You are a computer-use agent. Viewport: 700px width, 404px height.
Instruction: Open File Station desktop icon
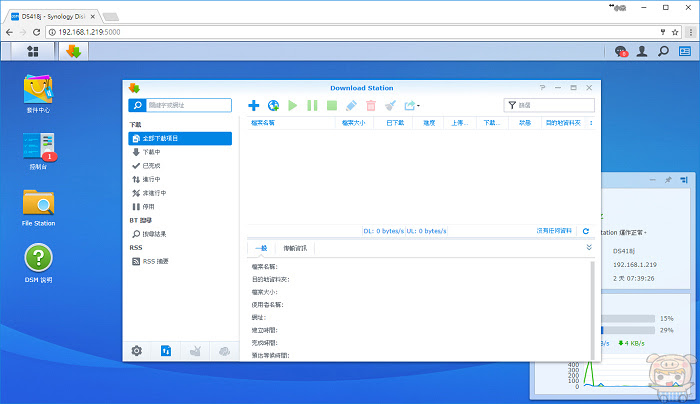tap(38, 208)
